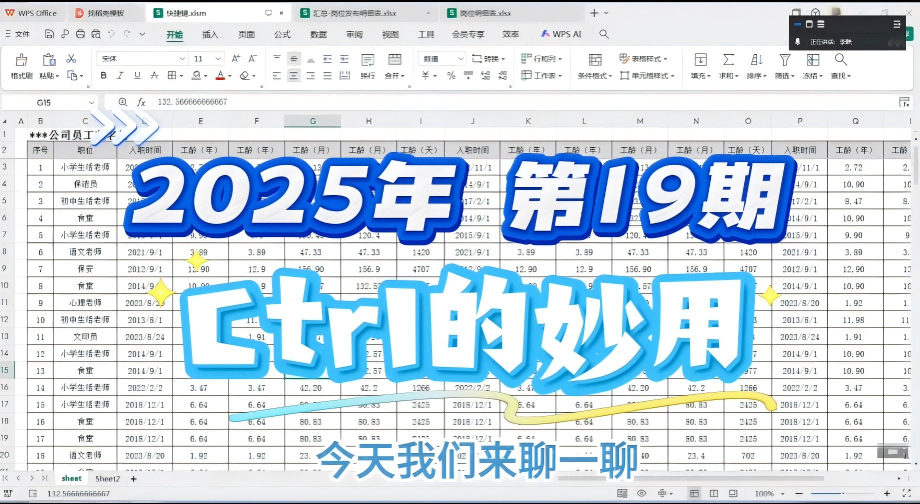Click the Name Box showing G15
920x504 pixels.
click(x=44, y=103)
